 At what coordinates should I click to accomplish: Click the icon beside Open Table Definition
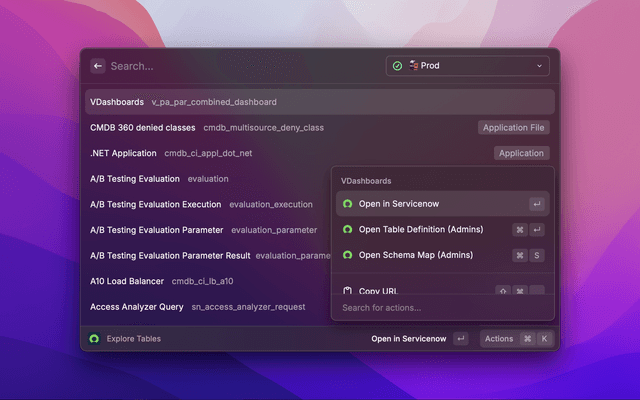tap(347, 229)
